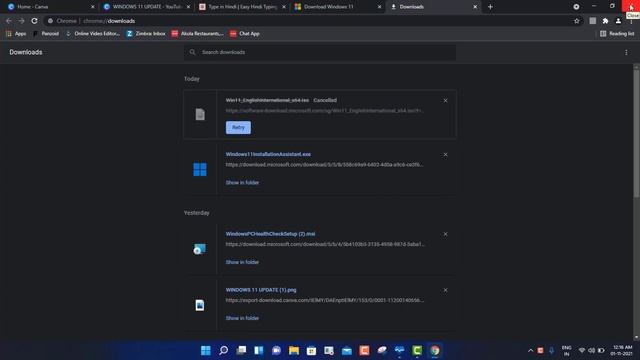Open the Chrome extensions puzzle icon

click(x=606, y=21)
